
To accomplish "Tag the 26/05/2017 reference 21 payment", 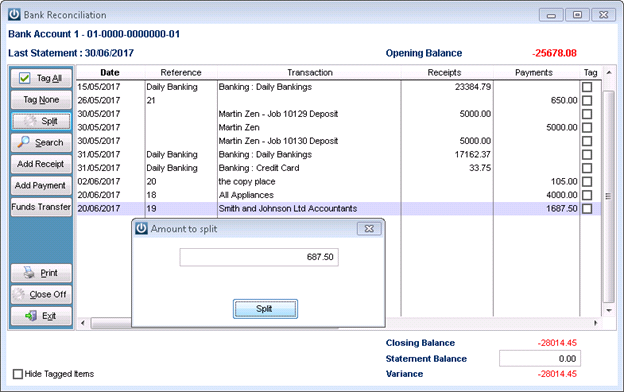I will pos(587,101).
